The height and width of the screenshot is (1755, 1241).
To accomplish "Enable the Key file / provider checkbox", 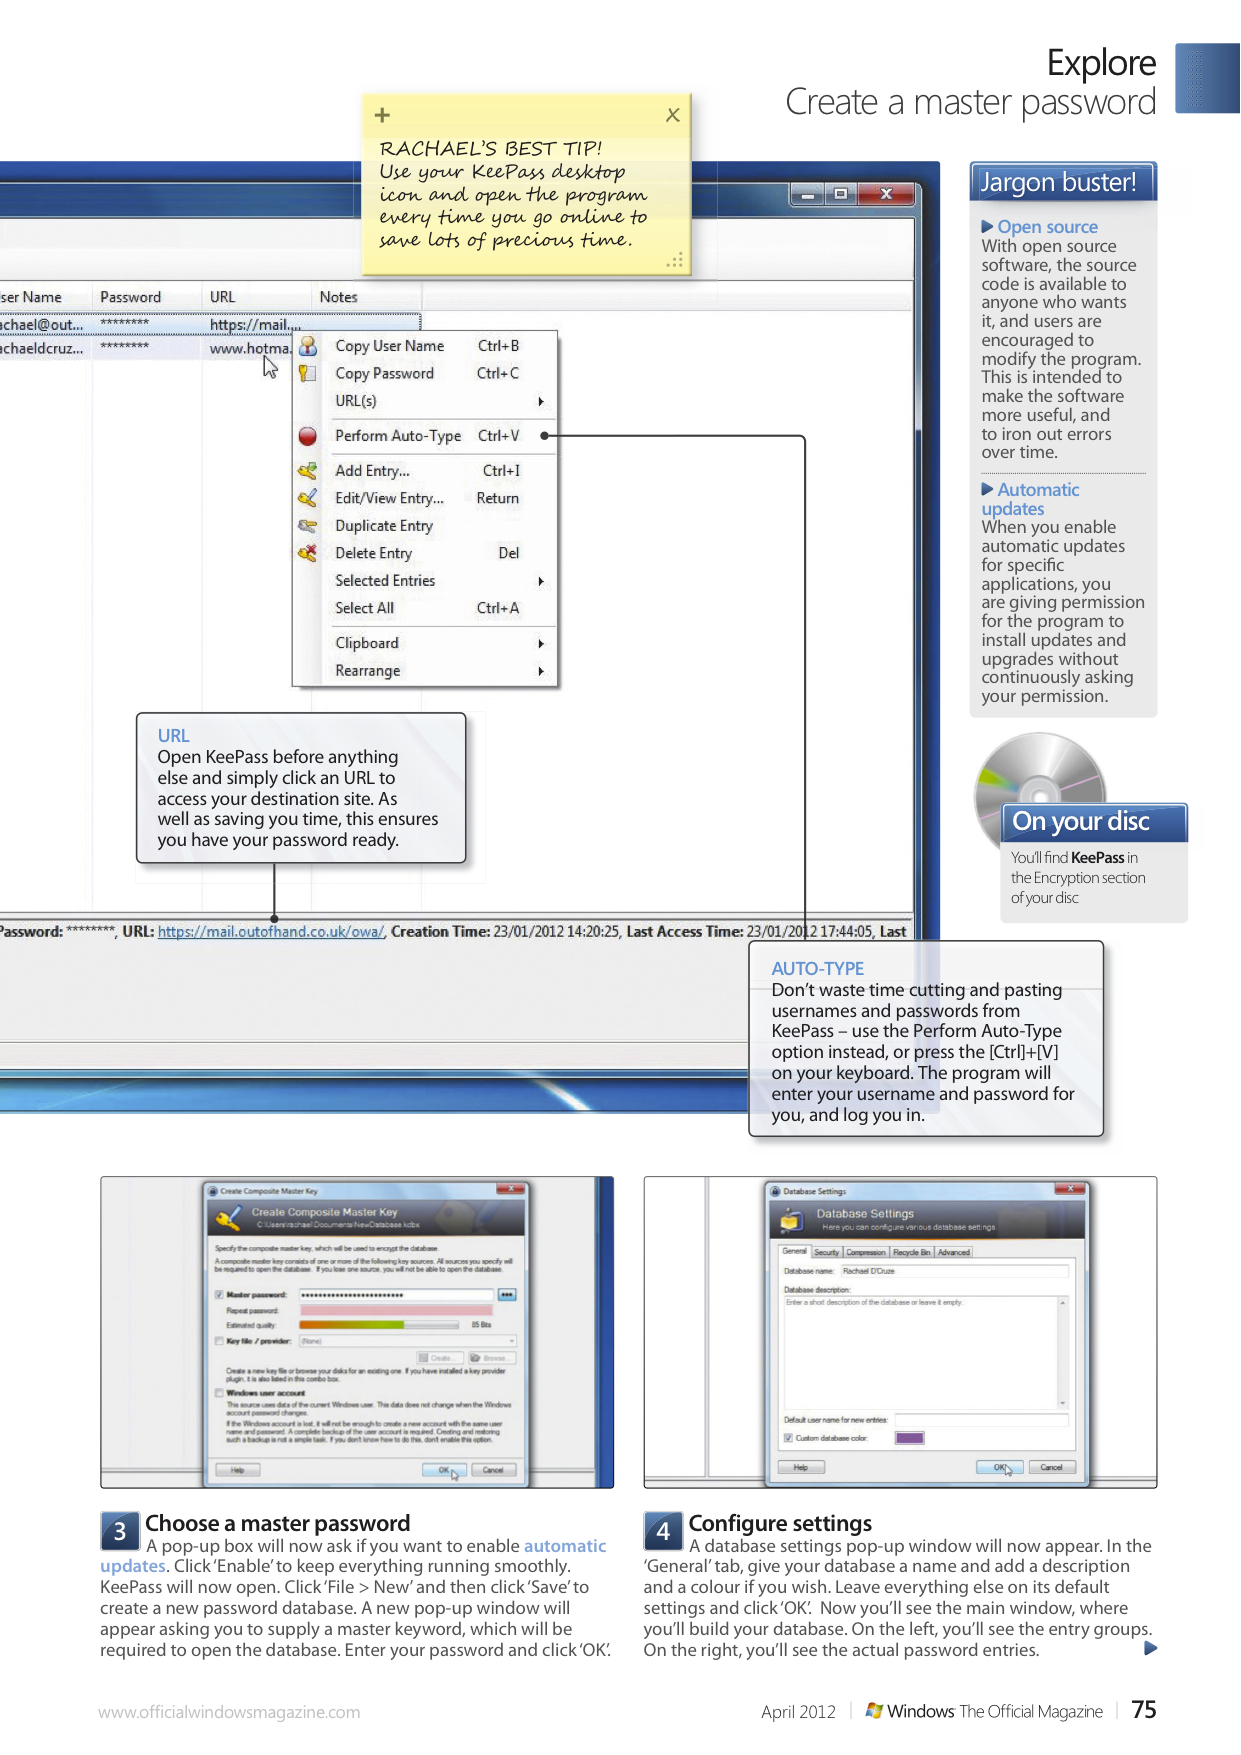I will [219, 1341].
